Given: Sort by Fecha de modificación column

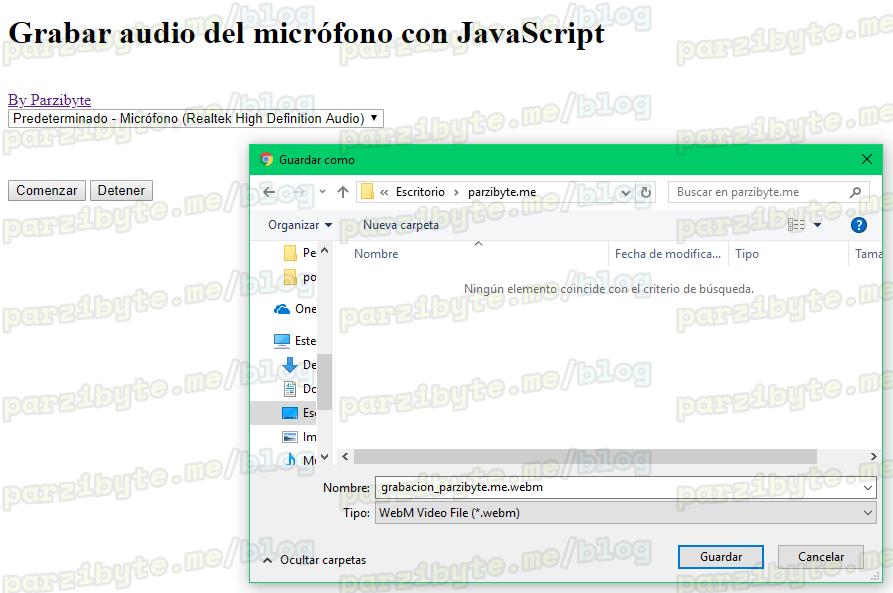Looking at the screenshot, I should coord(668,254).
